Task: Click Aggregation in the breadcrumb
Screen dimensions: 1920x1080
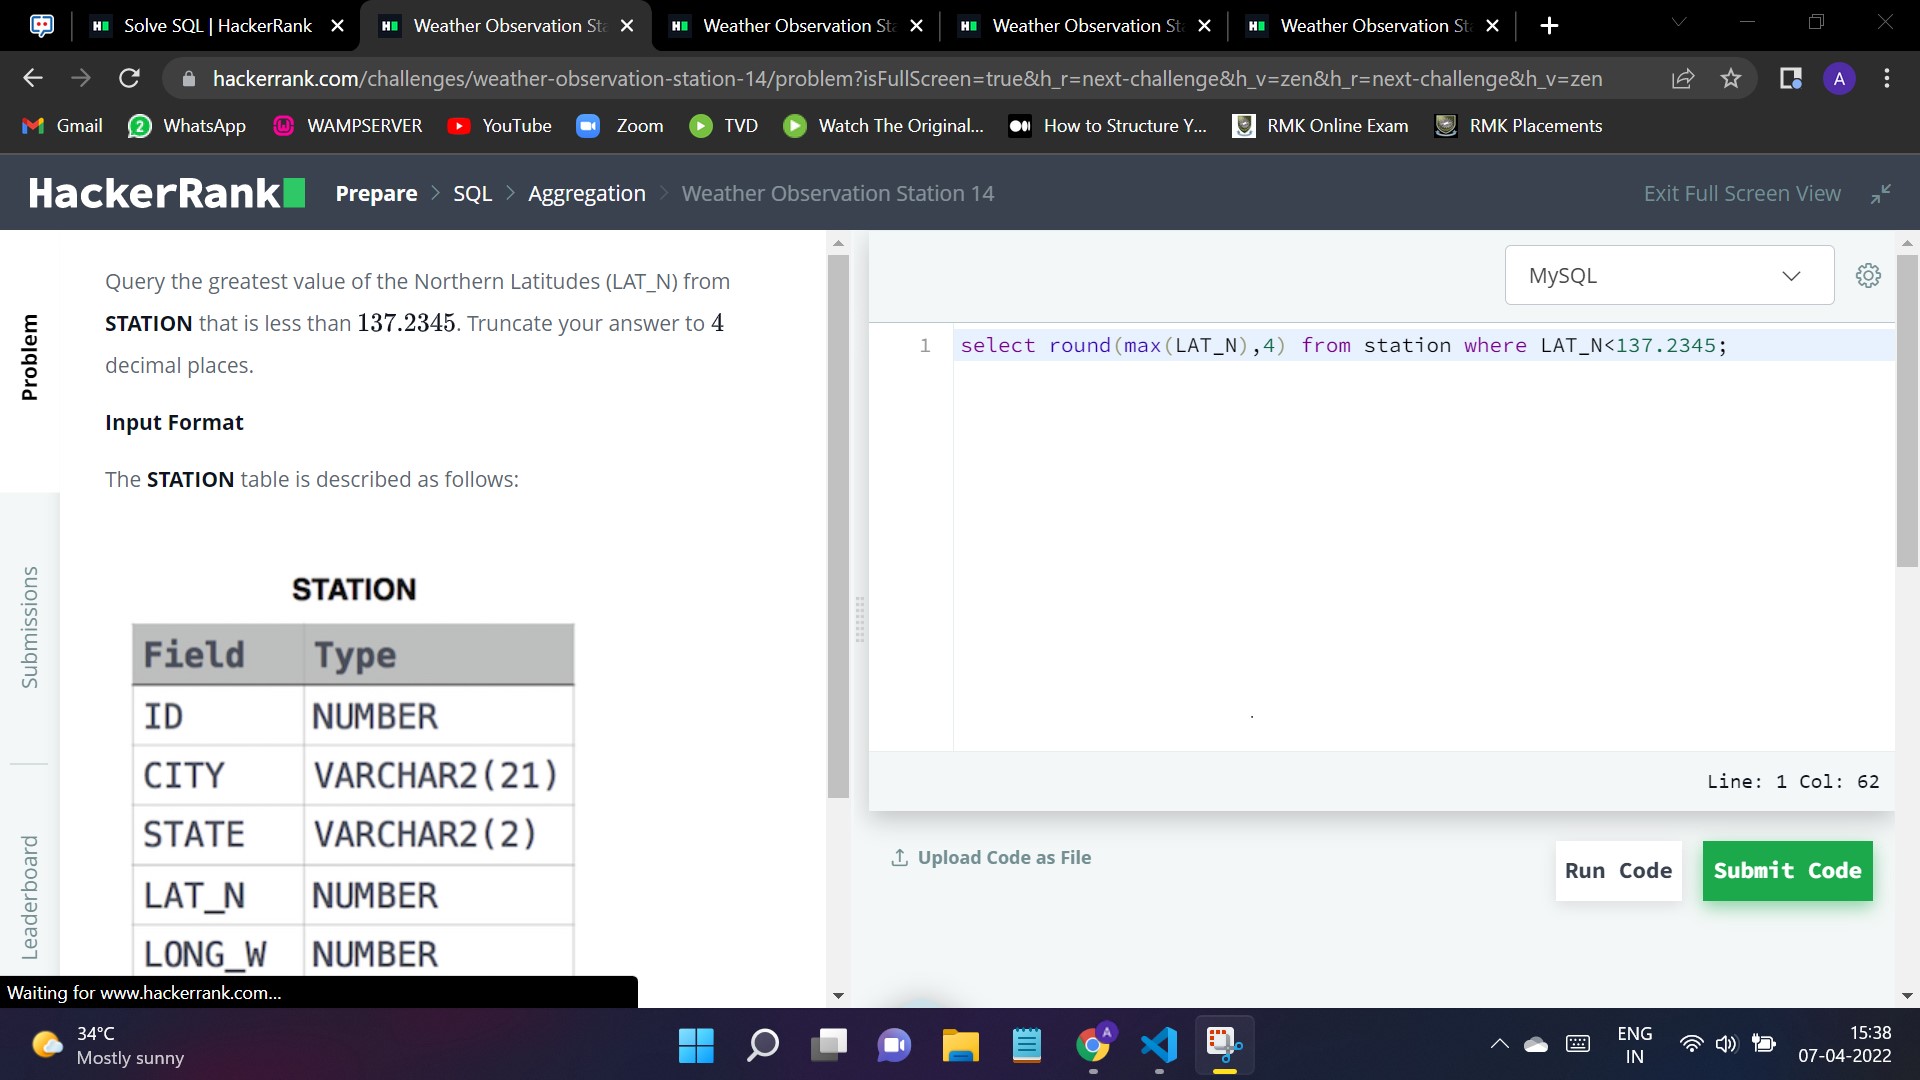Action: [x=586, y=193]
